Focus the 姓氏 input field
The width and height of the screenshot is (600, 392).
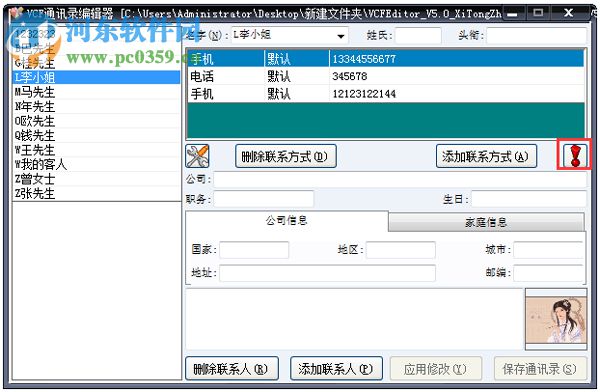pyautogui.click(x=418, y=36)
